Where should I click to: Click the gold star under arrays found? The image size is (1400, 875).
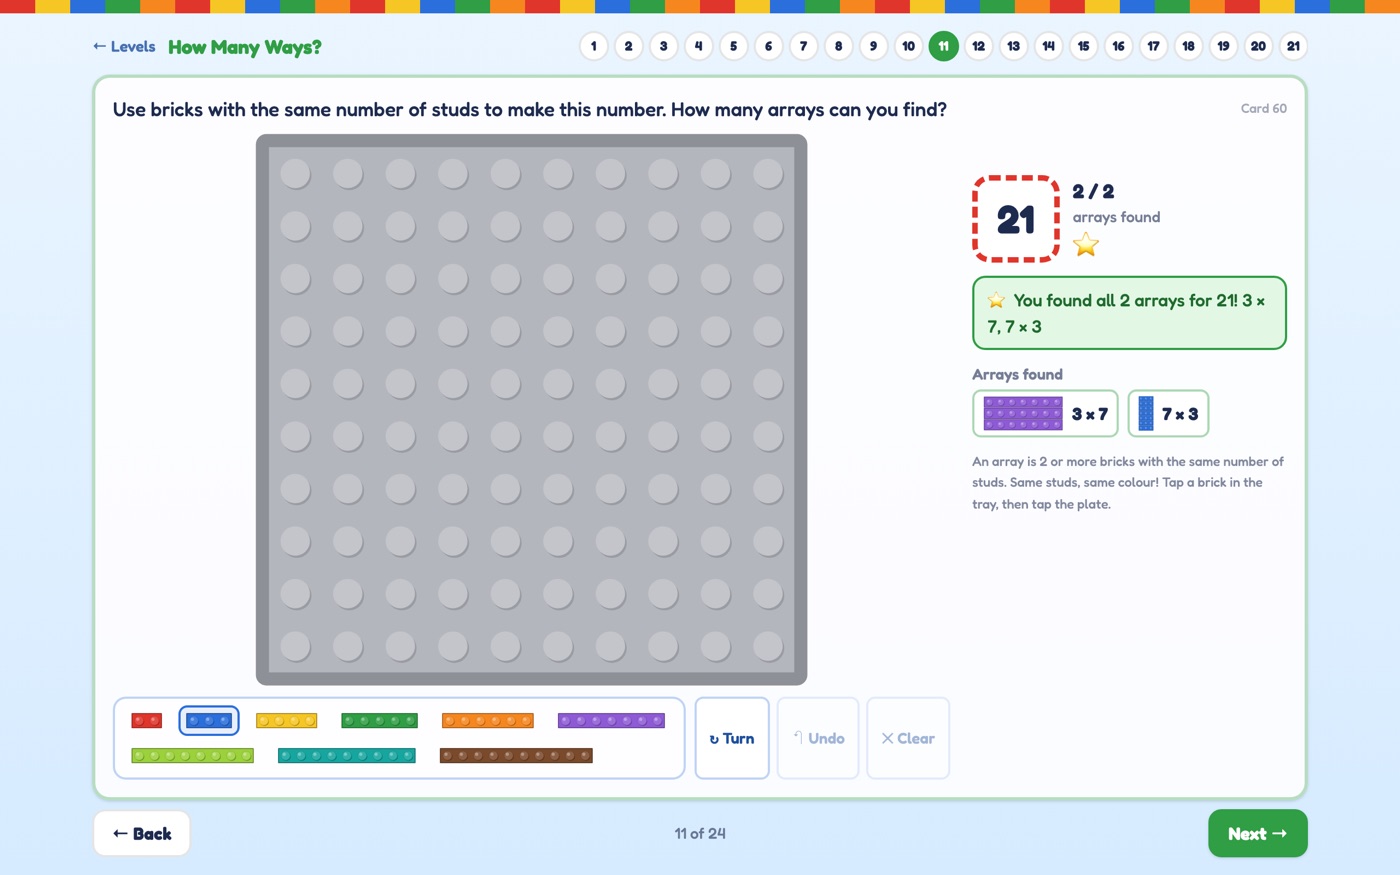point(1086,245)
